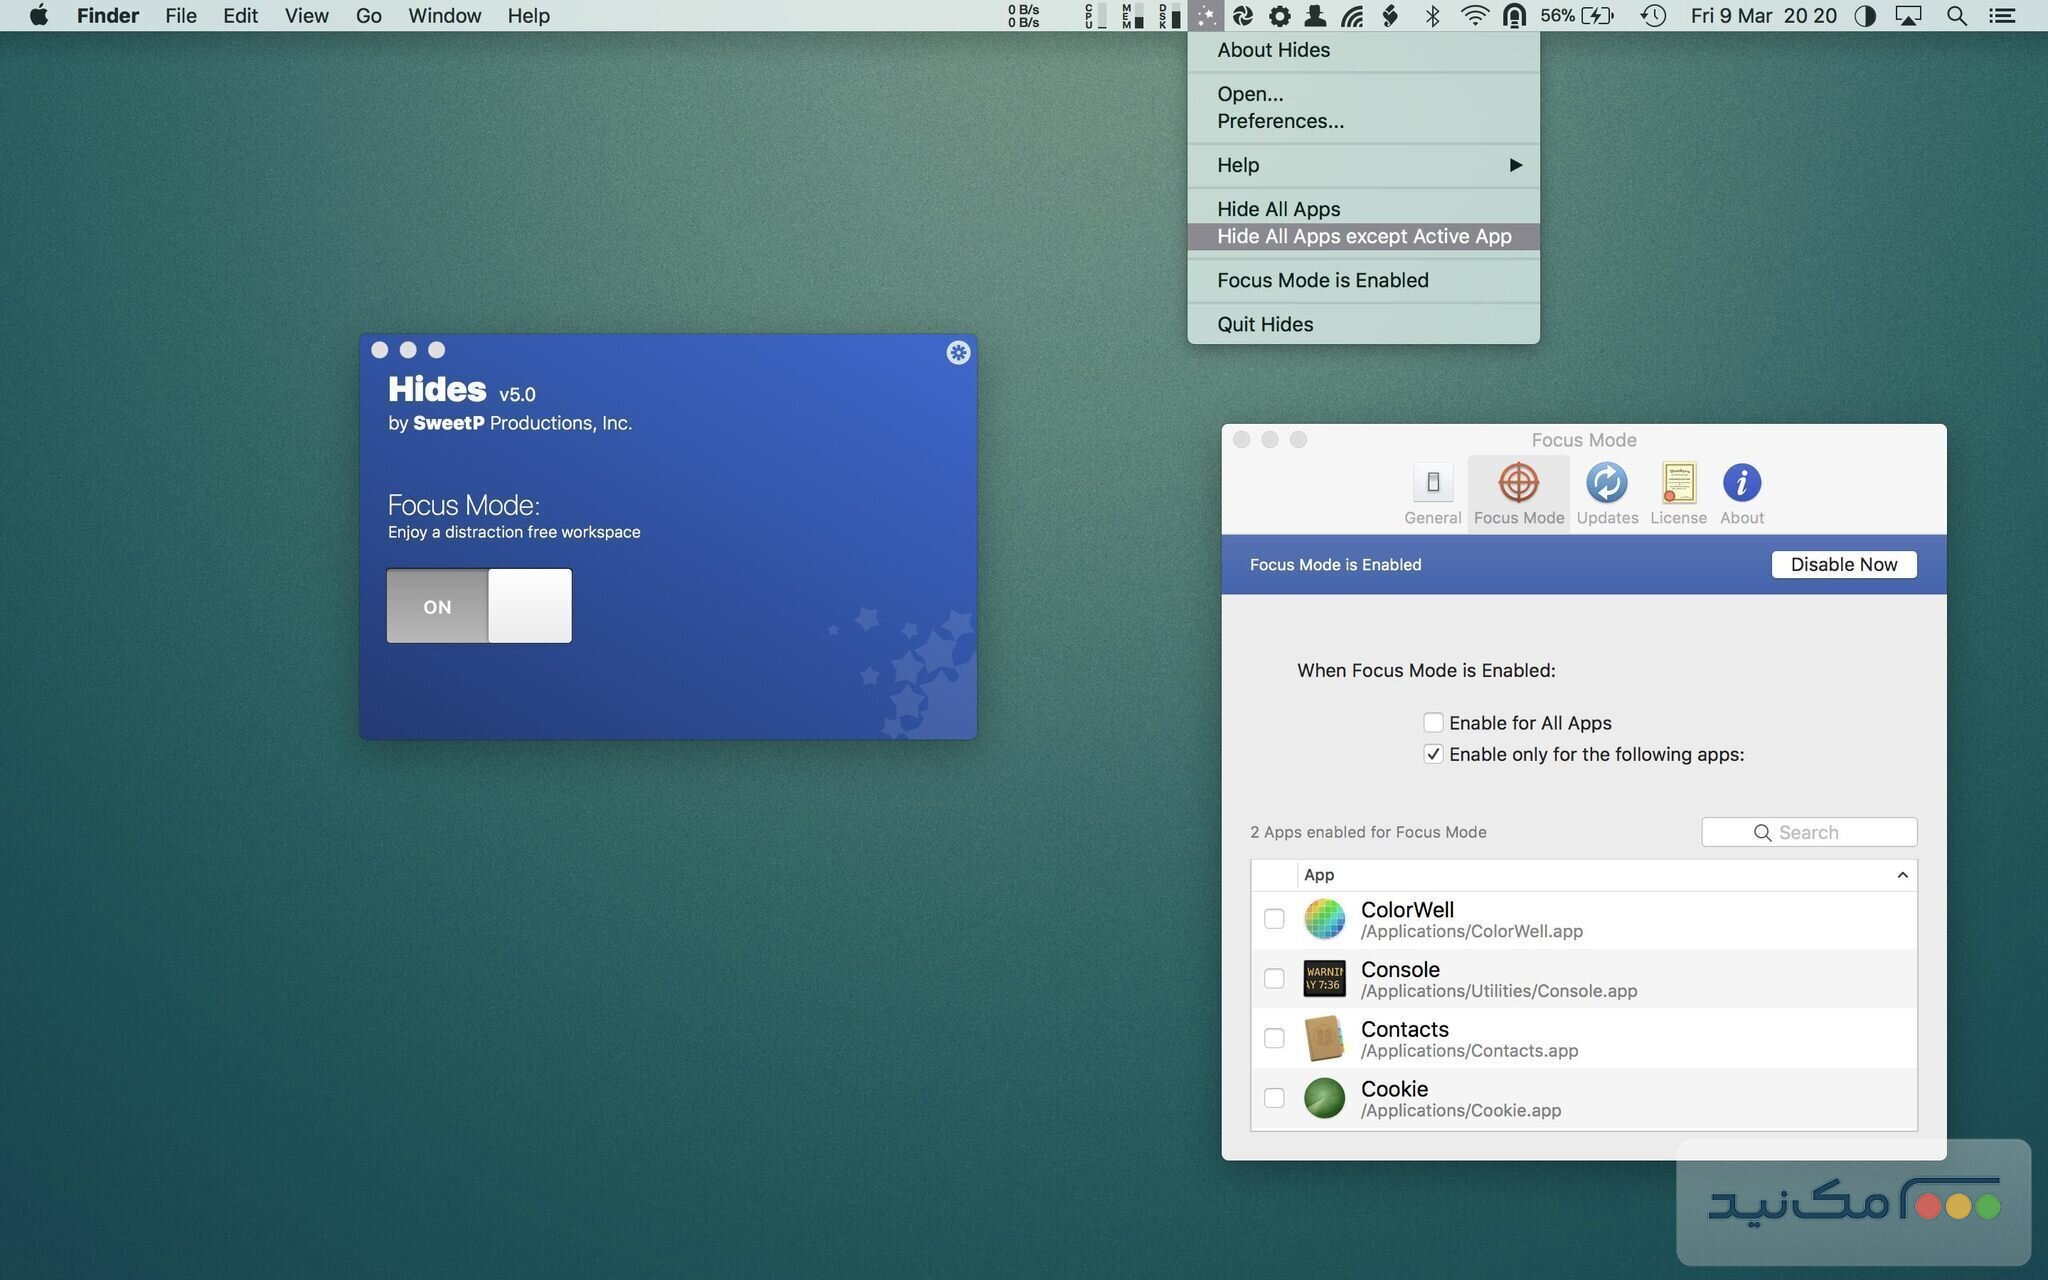Open the Go menu in menu bar
Screen dimensions: 2048x1280
pyautogui.click(x=368, y=15)
